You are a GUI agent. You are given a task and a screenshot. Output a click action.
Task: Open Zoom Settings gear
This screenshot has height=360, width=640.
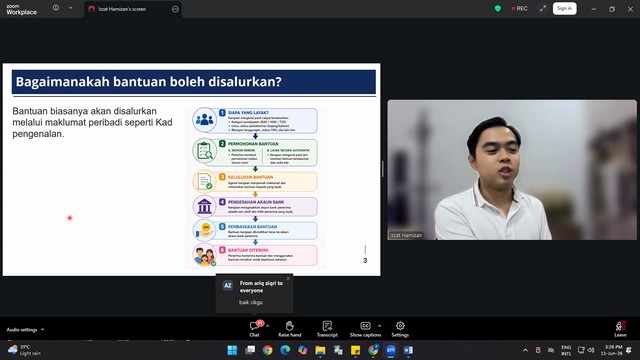[x=400, y=329]
